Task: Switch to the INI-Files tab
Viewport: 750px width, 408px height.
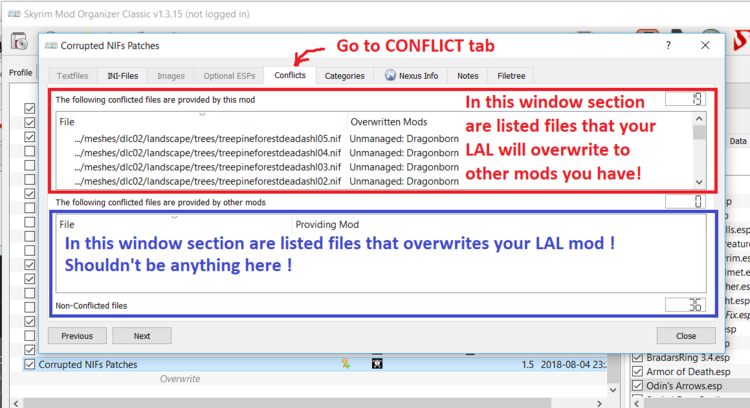Action: click(x=122, y=76)
